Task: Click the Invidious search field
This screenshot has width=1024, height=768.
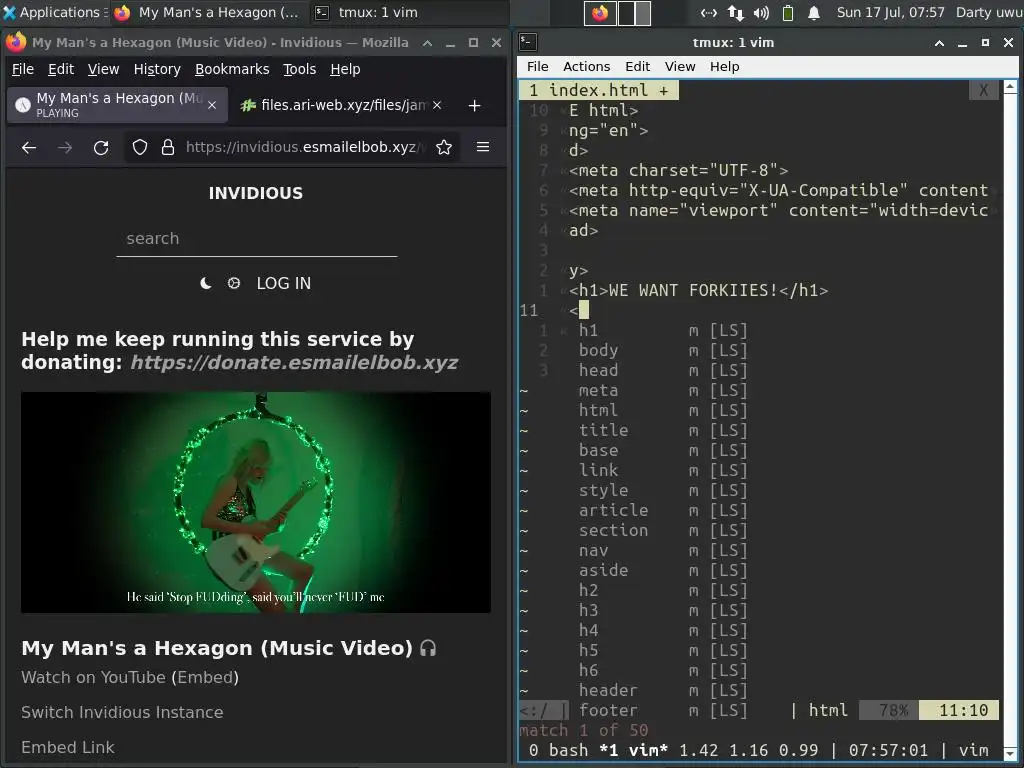Action: [257, 239]
